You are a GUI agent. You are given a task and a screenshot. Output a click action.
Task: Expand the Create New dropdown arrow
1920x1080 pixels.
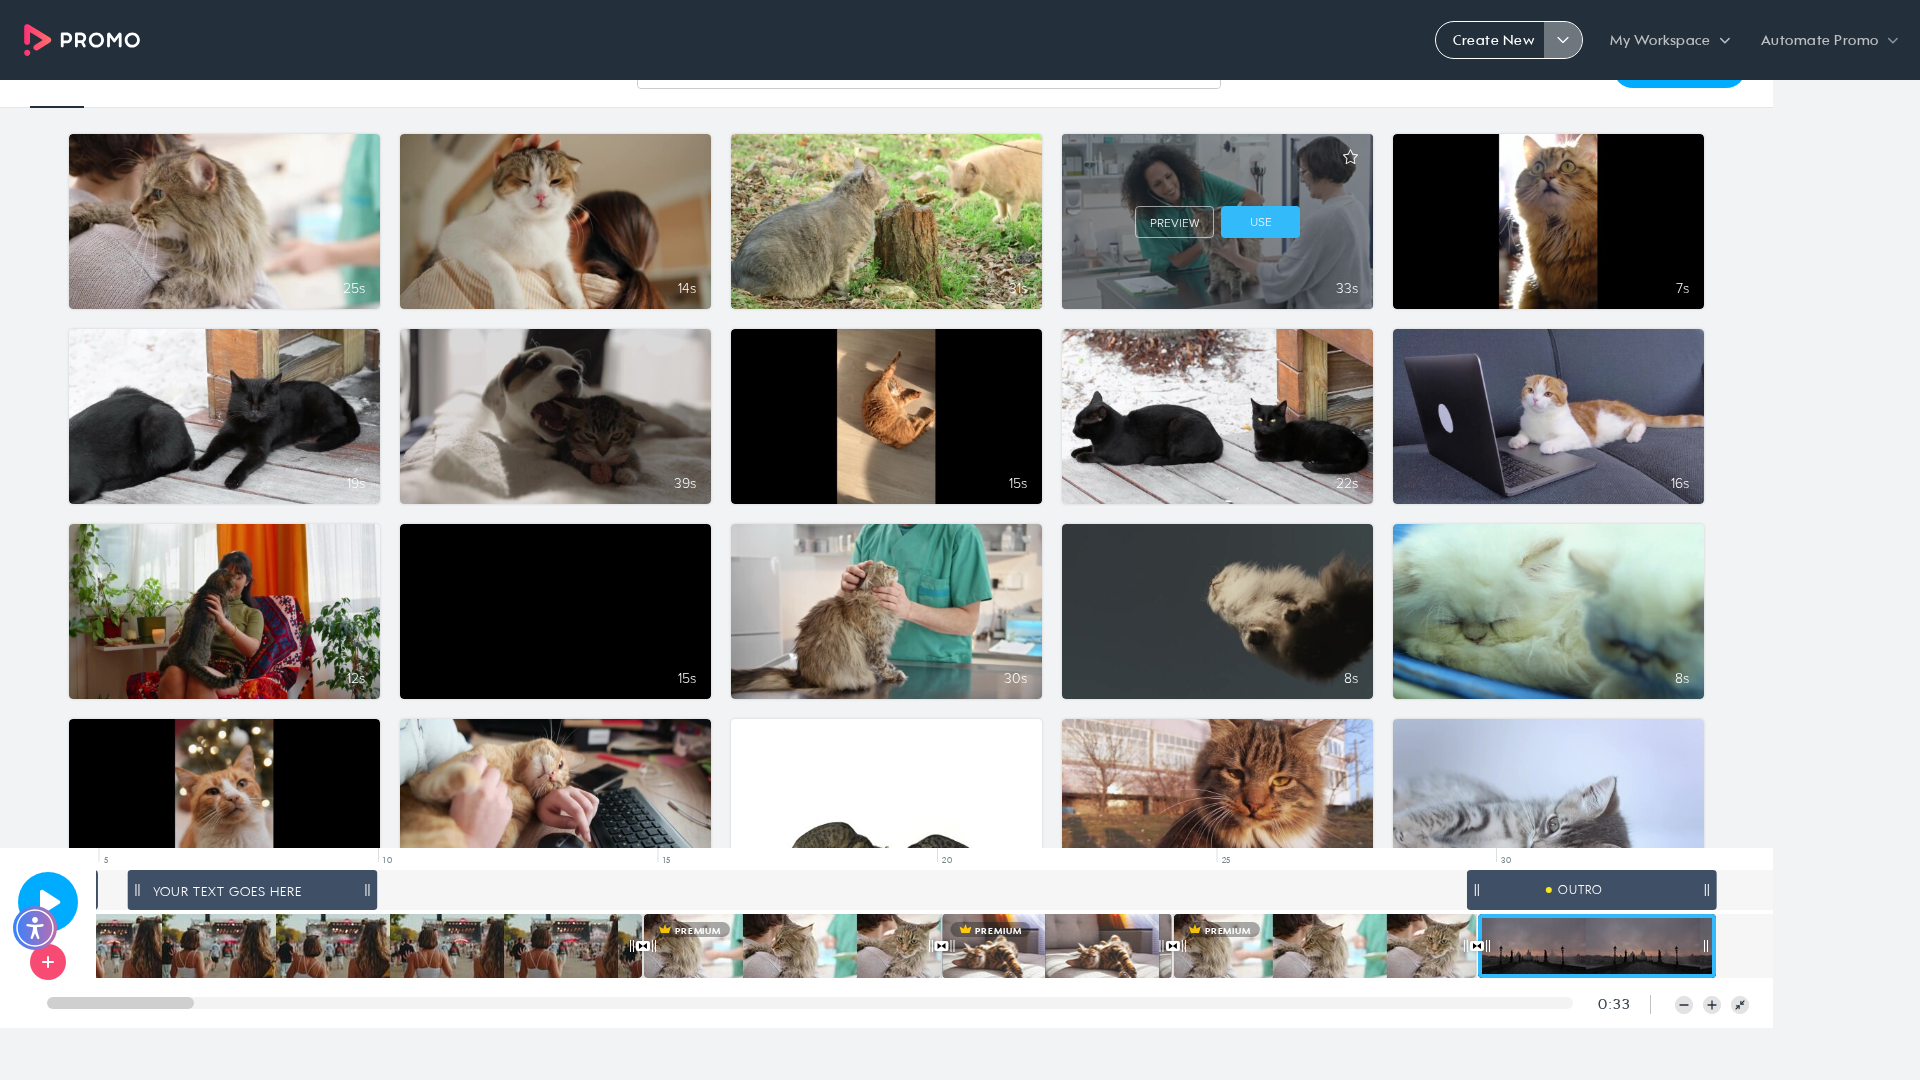pyautogui.click(x=1563, y=40)
